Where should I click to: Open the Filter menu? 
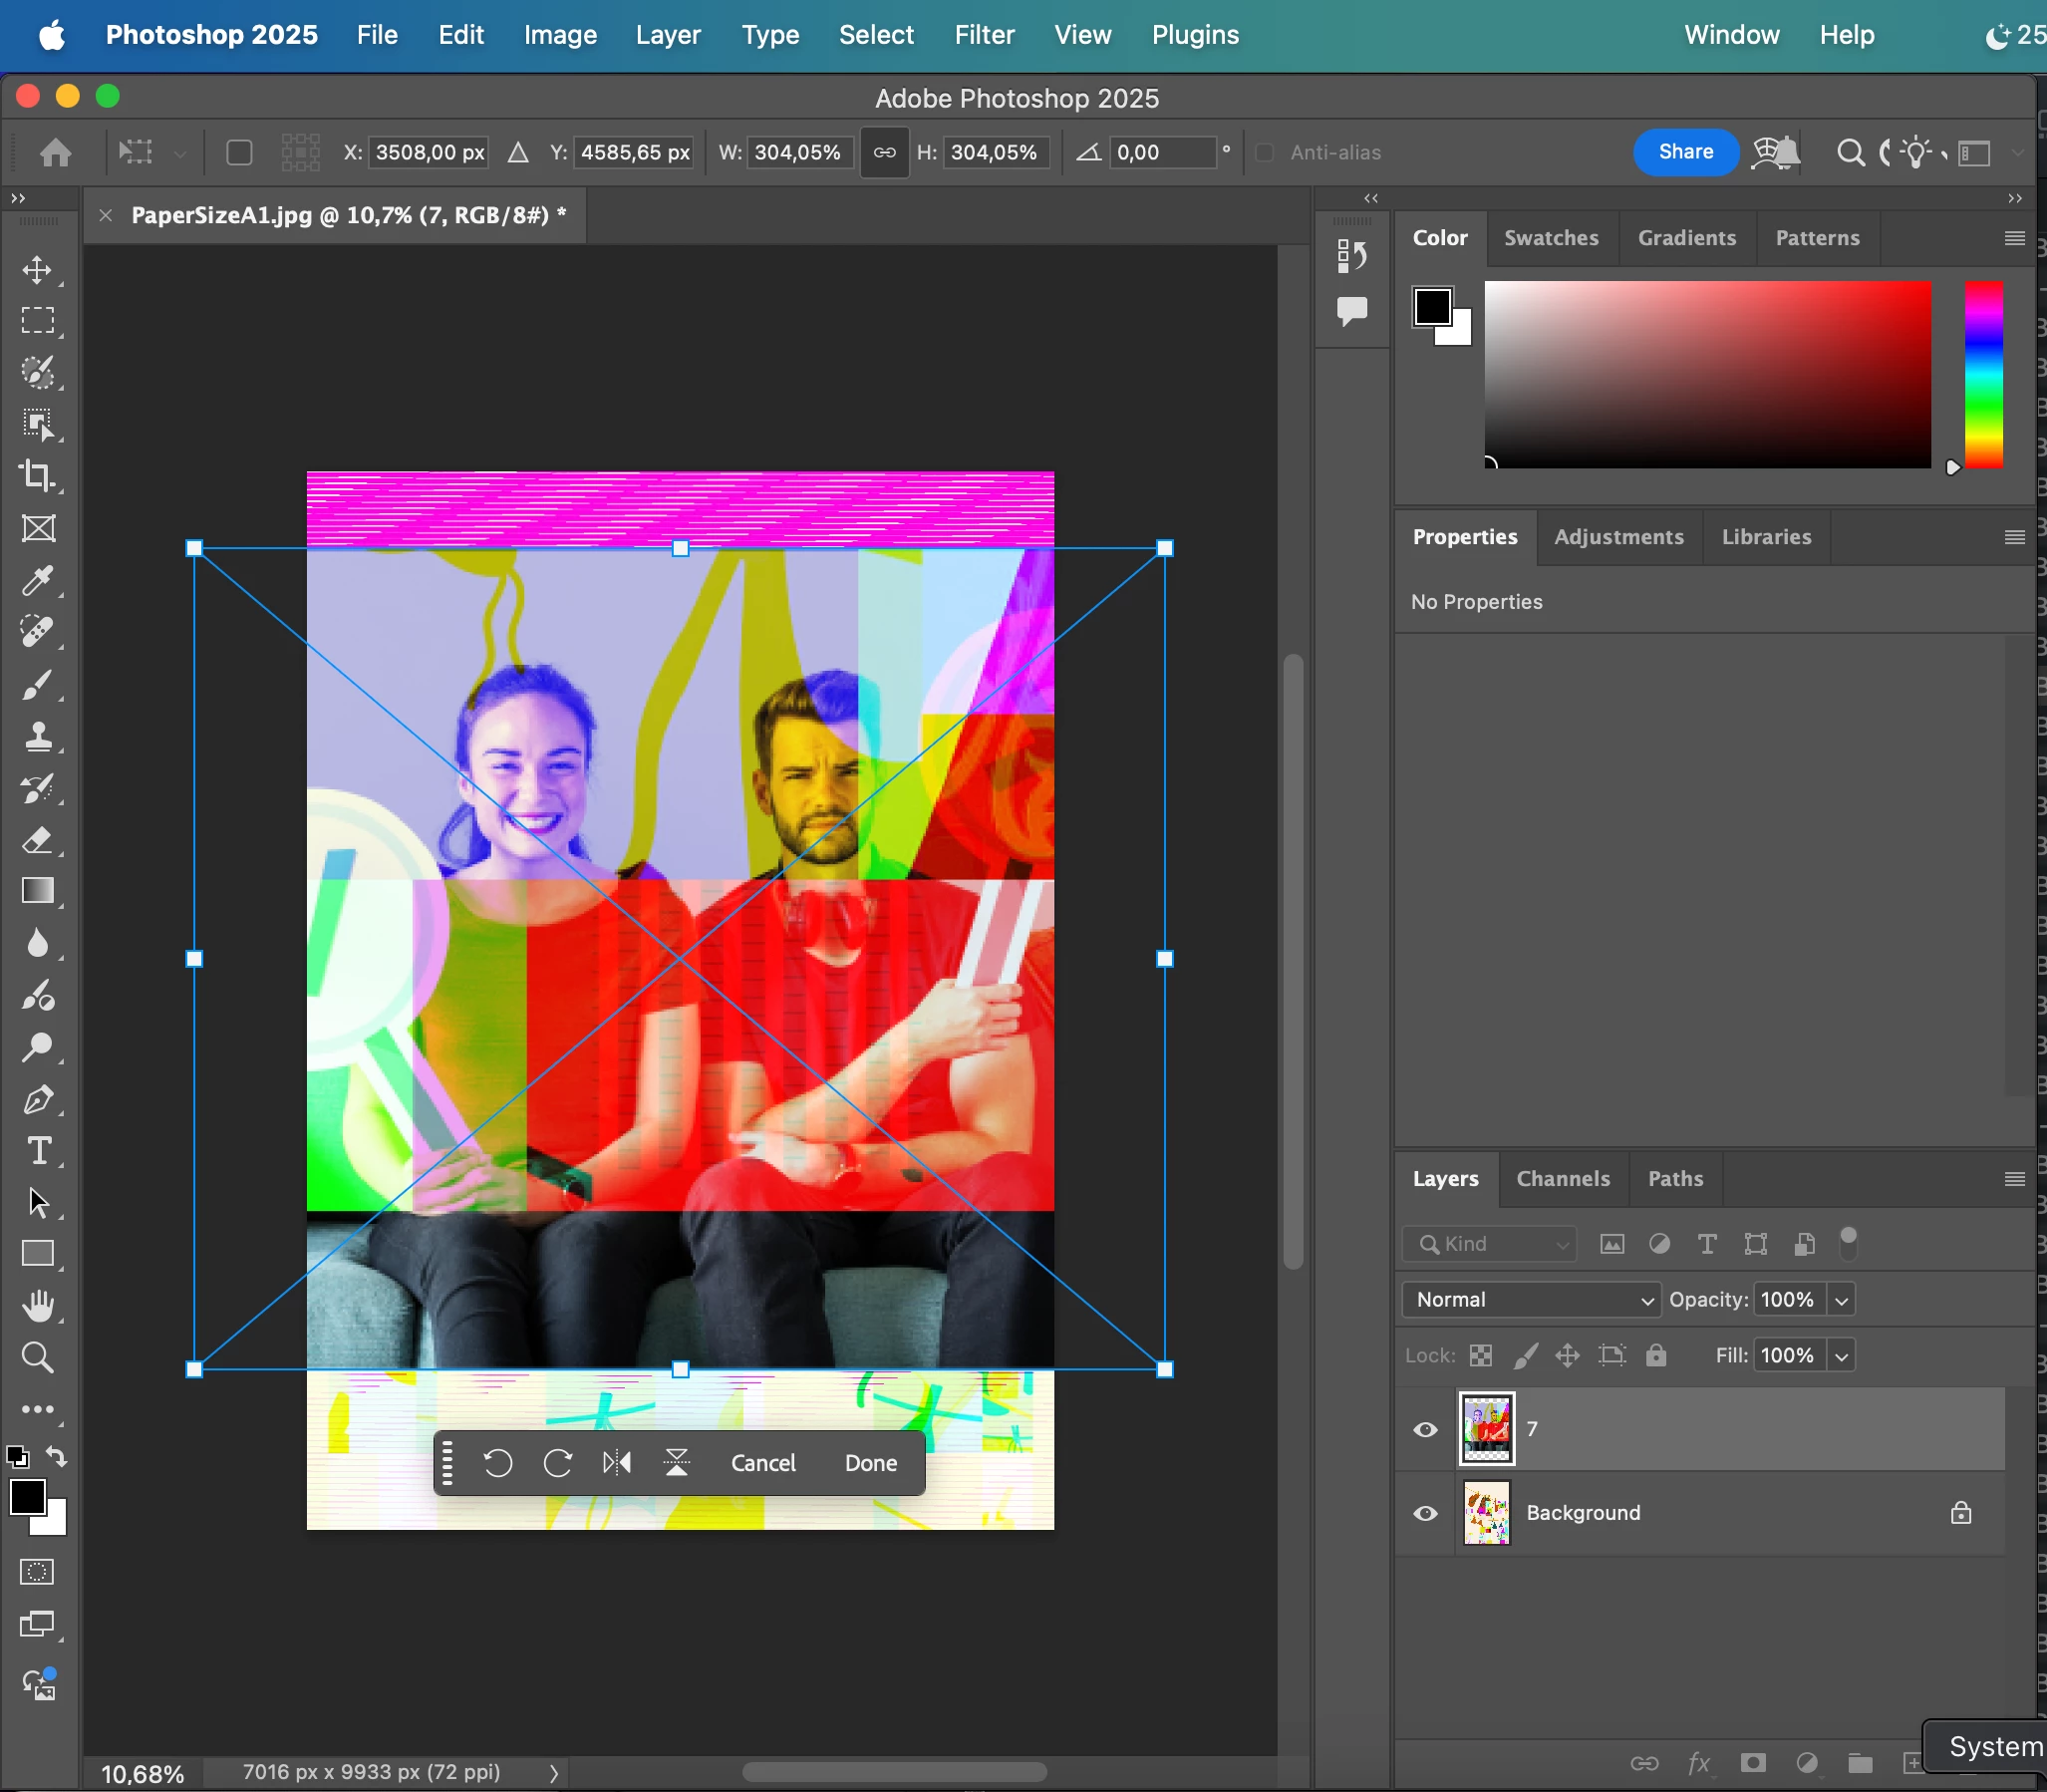point(984,35)
